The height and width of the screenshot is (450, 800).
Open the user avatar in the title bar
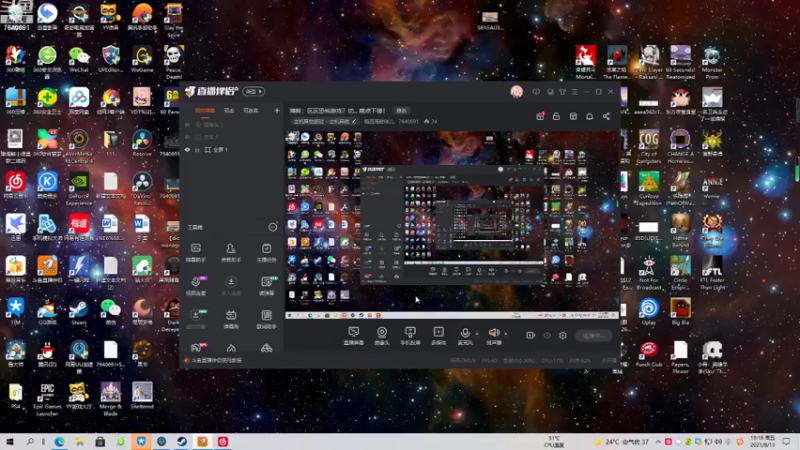(x=516, y=92)
